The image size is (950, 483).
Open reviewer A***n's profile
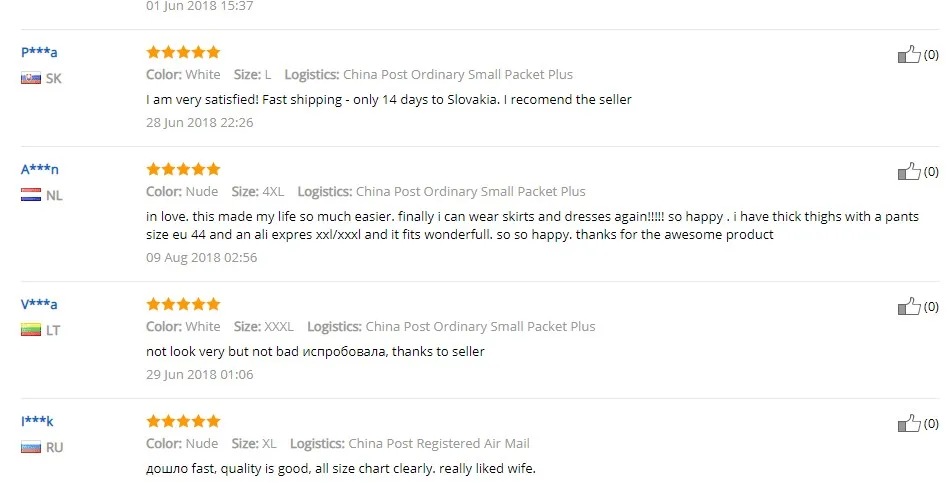click(40, 169)
